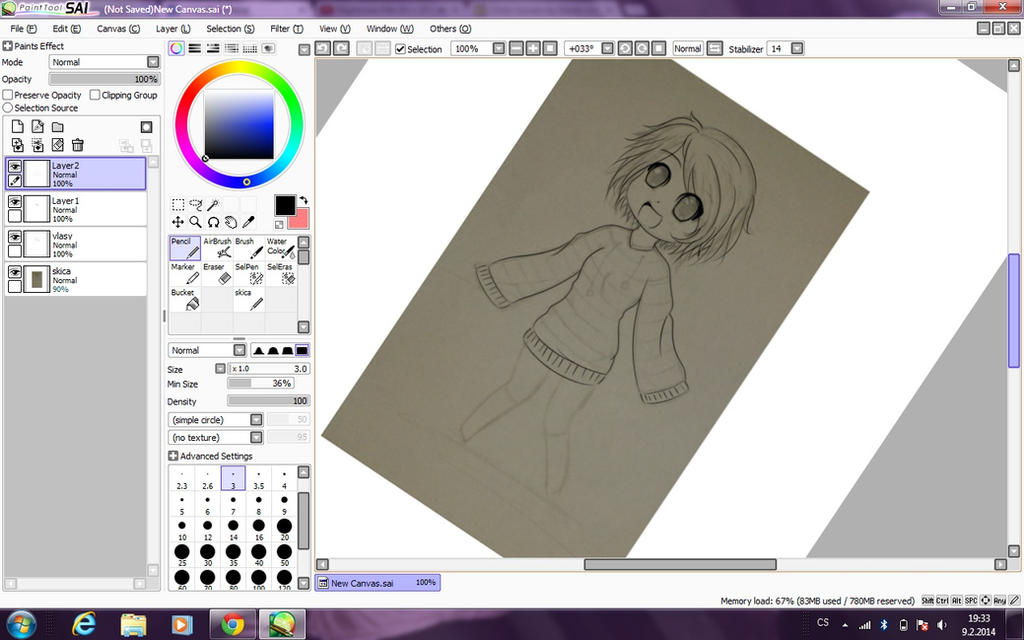Select the magic wand tool

(x=212, y=204)
